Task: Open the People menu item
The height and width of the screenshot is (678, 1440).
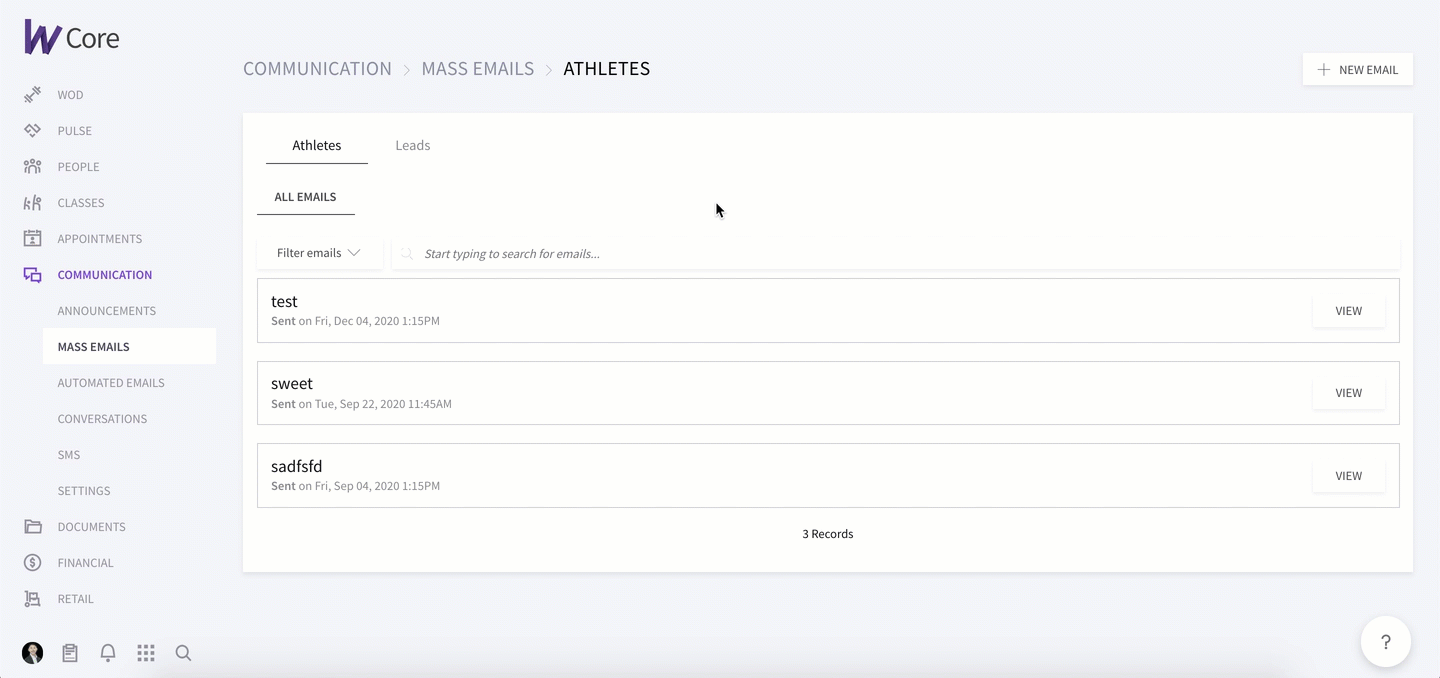Action: [78, 167]
